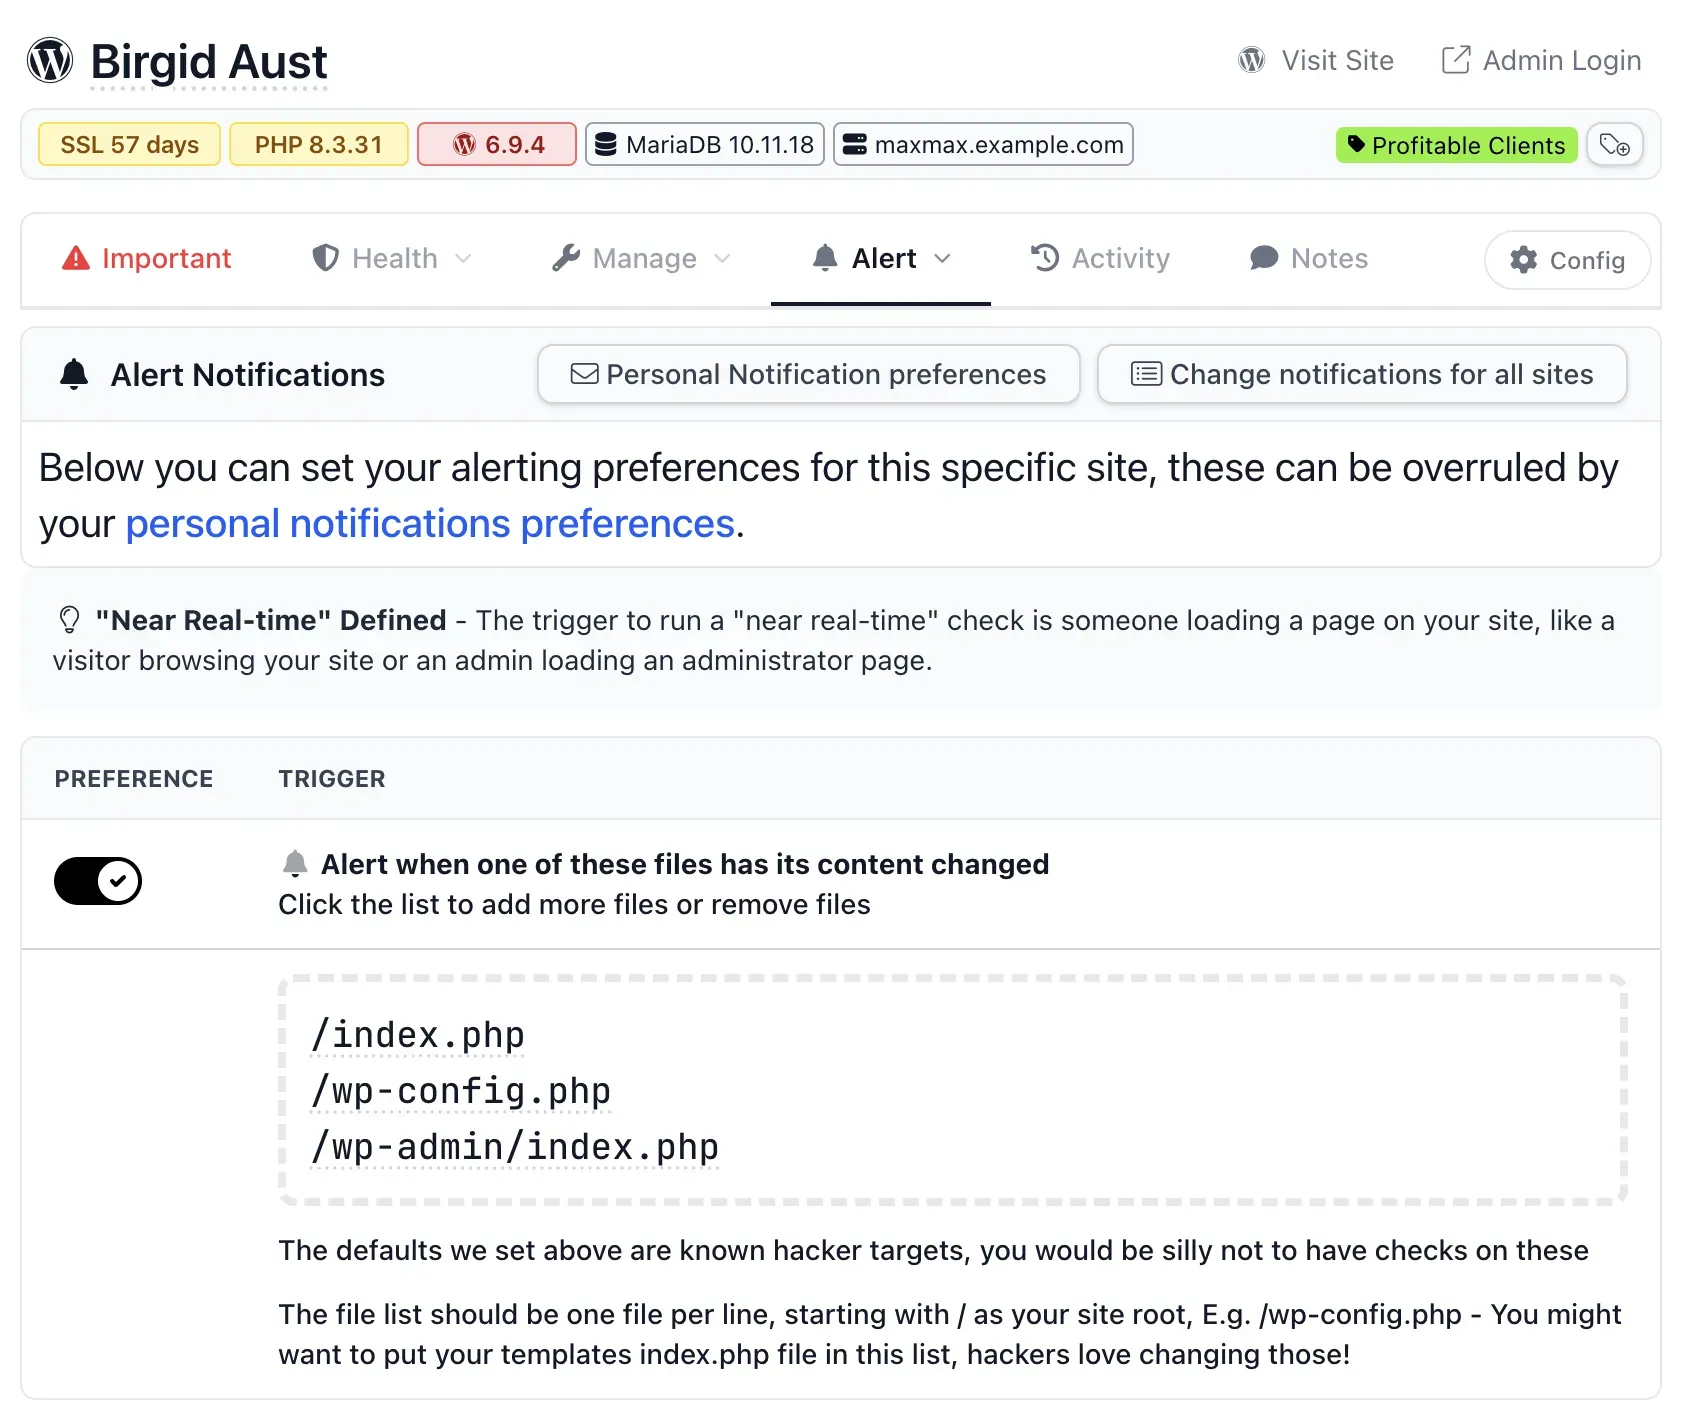Click the Health tab chevron arrow
The width and height of the screenshot is (1686, 1424).
pyautogui.click(x=463, y=258)
